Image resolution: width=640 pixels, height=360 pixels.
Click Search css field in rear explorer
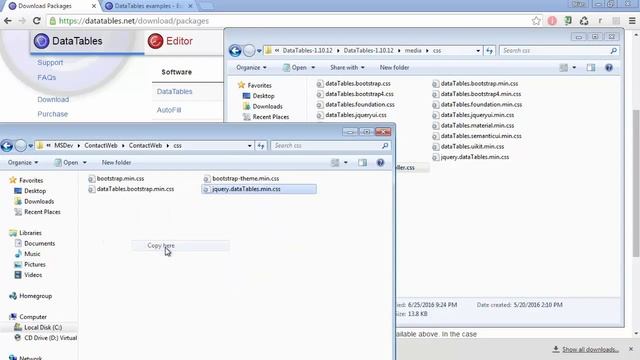(x=558, y=51)
